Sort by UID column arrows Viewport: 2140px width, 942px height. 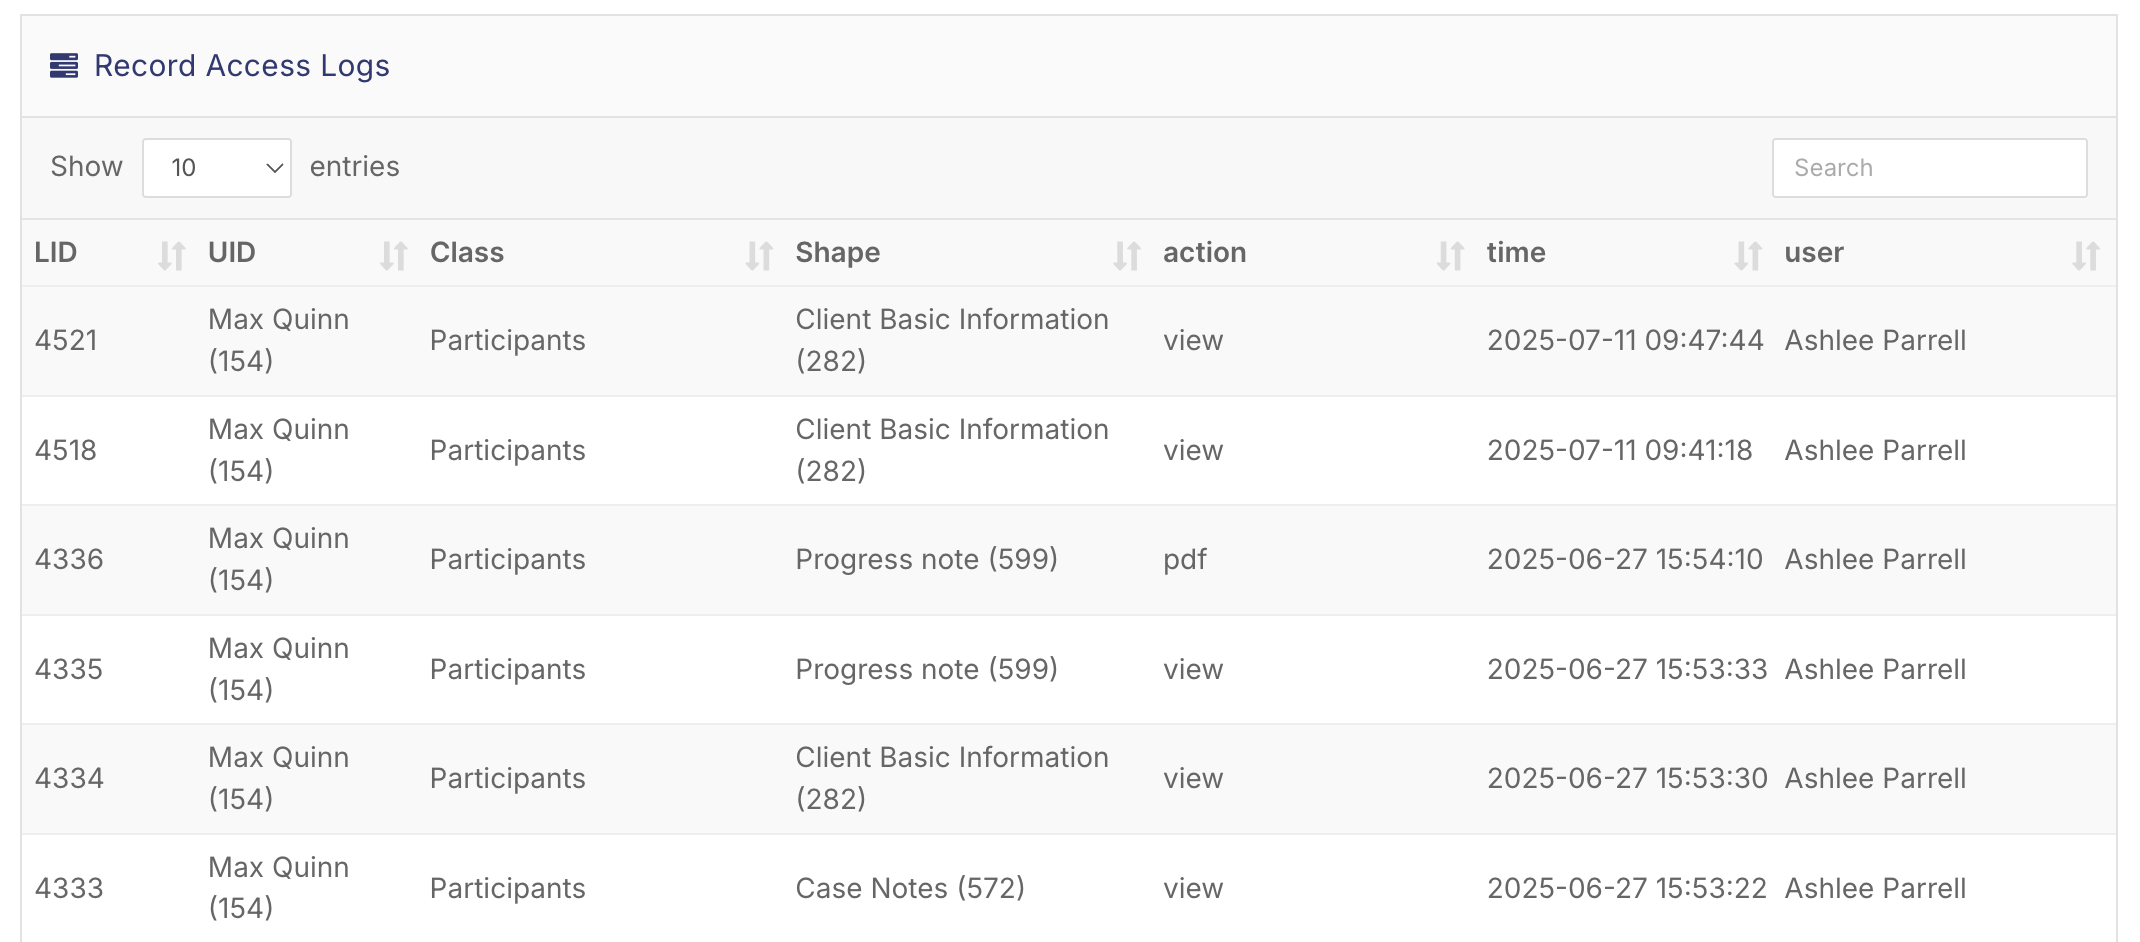coord(394,256)
